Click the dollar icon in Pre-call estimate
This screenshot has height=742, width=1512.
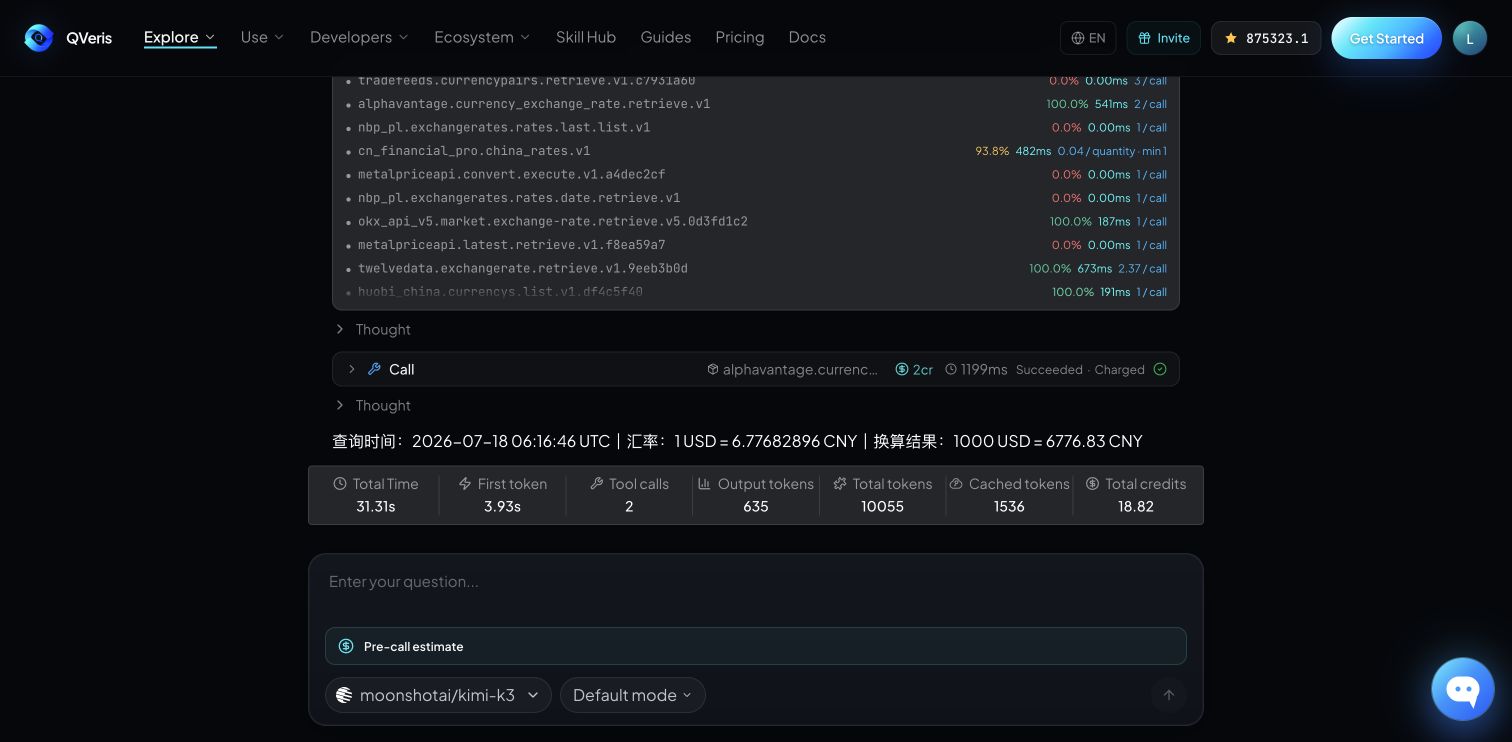coord(346,646)
